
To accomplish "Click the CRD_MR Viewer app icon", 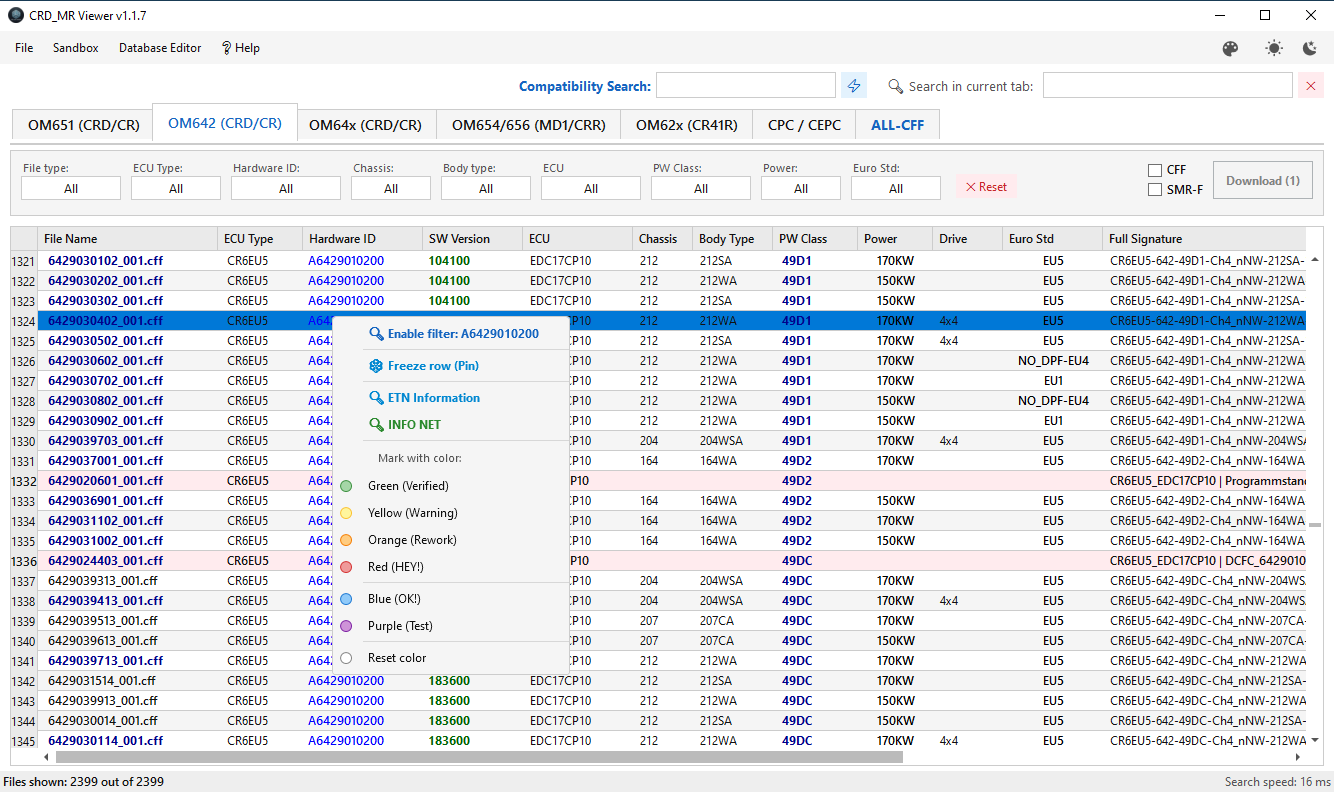I will point(16,15).
